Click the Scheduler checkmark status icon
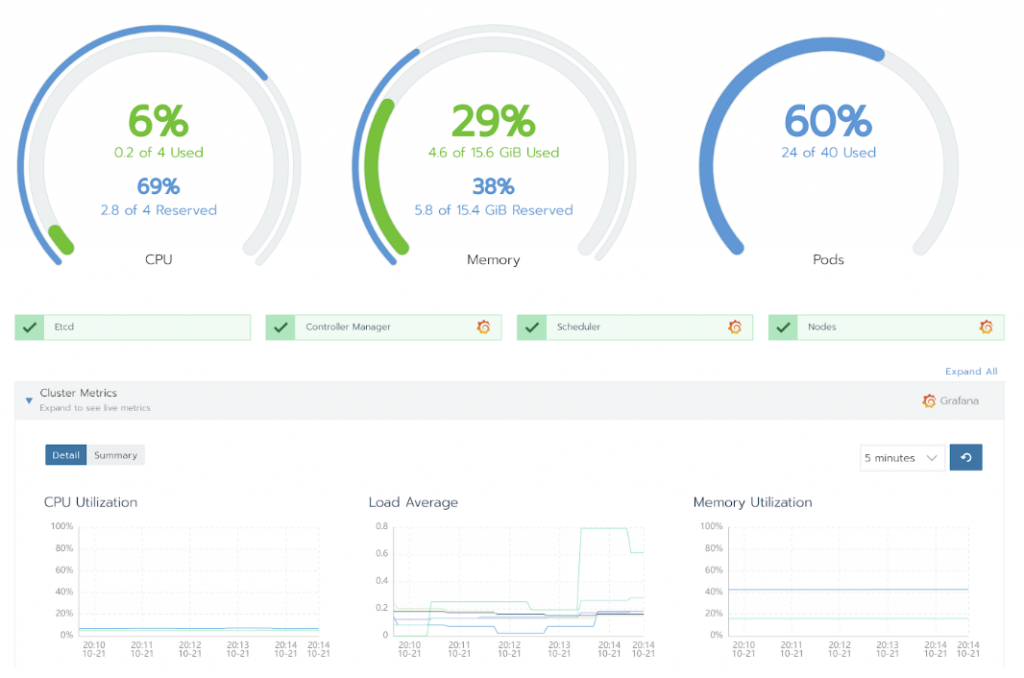This screenshot has width=1024, height=678. 532,327
